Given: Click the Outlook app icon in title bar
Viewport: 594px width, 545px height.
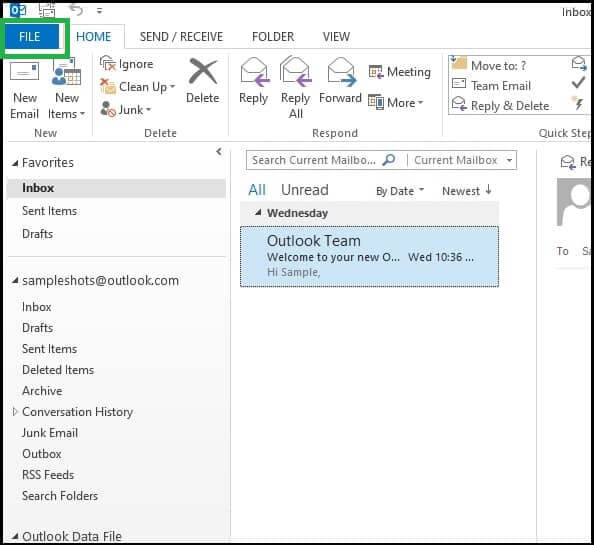Looking at the screenshot, I should [17, 10].
